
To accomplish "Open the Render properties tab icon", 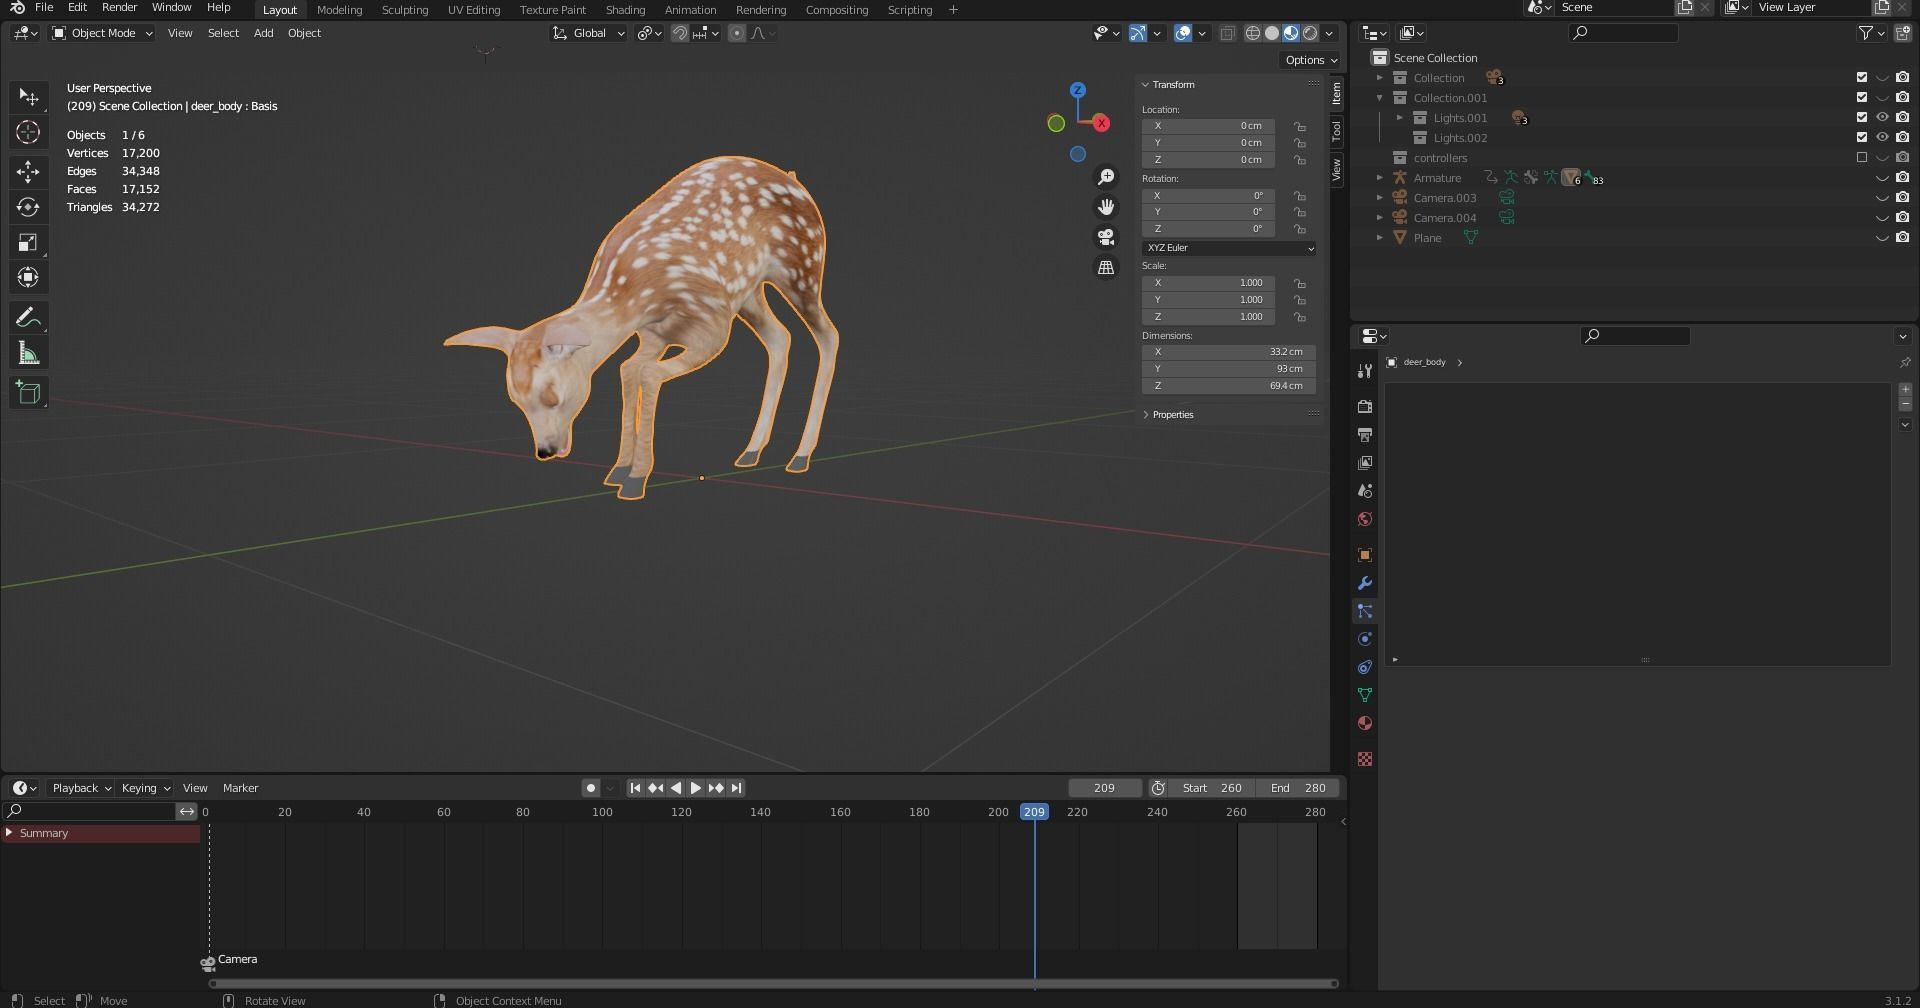I will pos(1365,407).
